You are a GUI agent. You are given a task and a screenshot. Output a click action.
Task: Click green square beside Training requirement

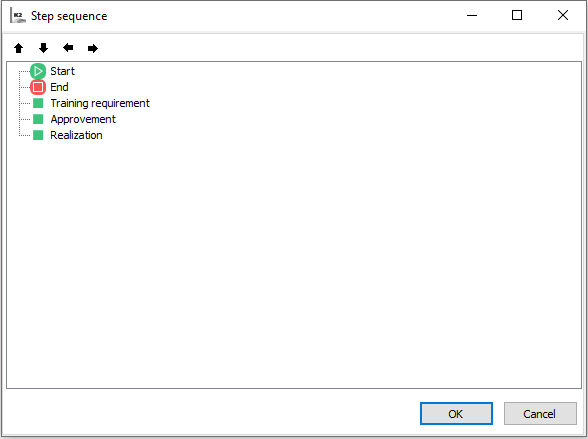pos(38,103)
